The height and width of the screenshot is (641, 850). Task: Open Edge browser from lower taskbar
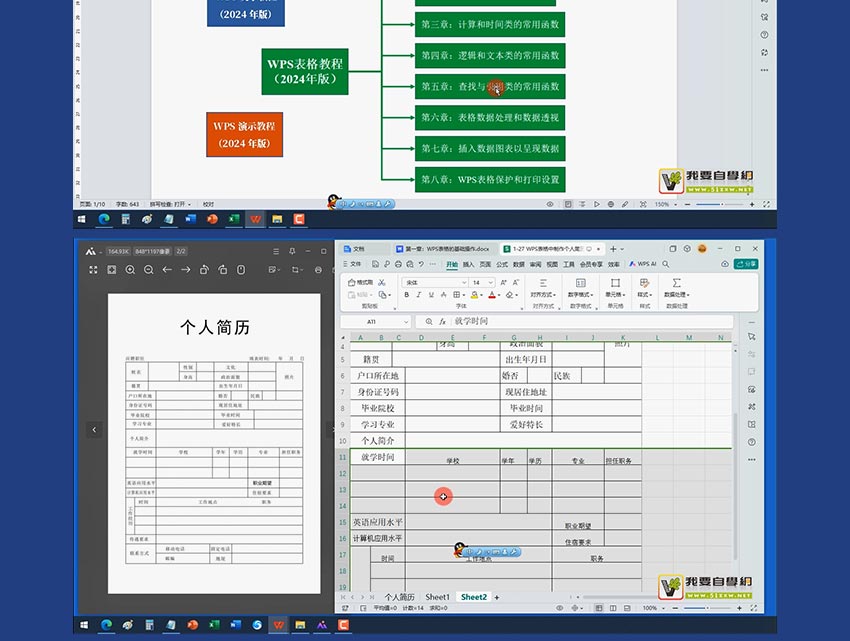coord(106,625)
